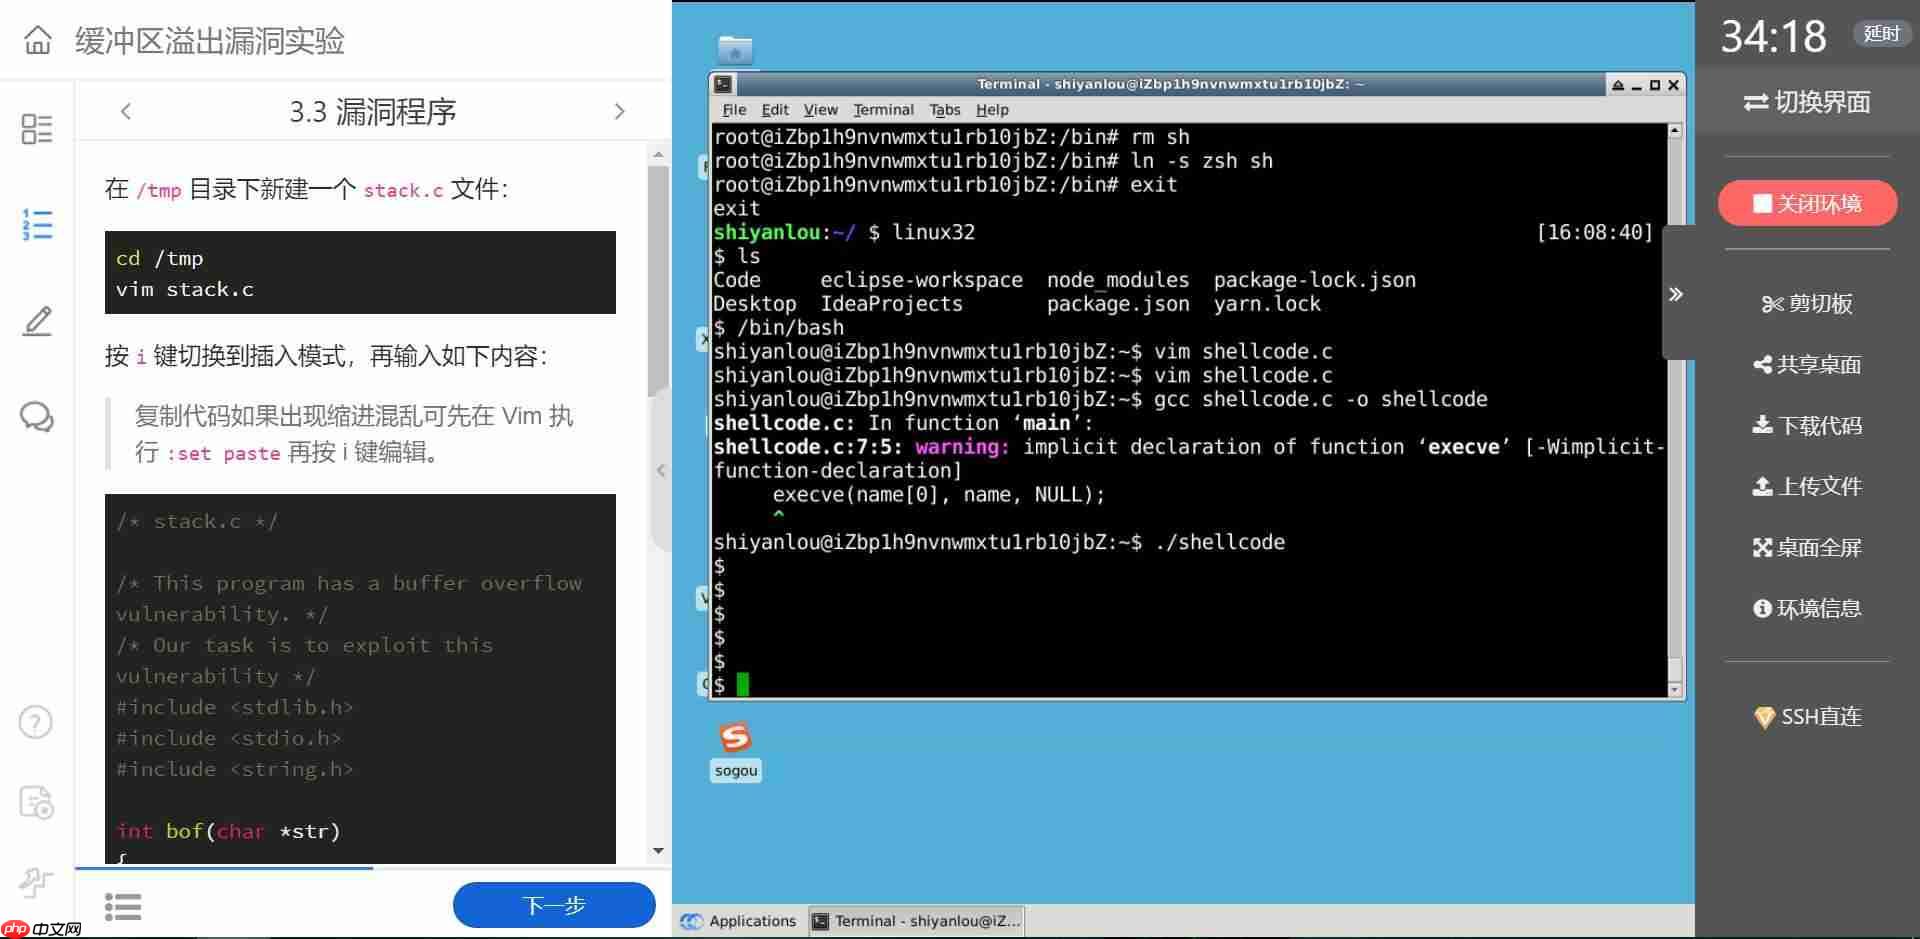Click the terminal window menu icon
Screen dimensions: 1920x939
(724, 85)
